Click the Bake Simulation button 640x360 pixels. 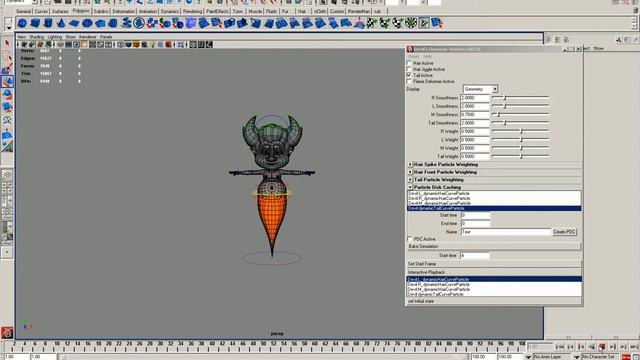coord(493,247)
